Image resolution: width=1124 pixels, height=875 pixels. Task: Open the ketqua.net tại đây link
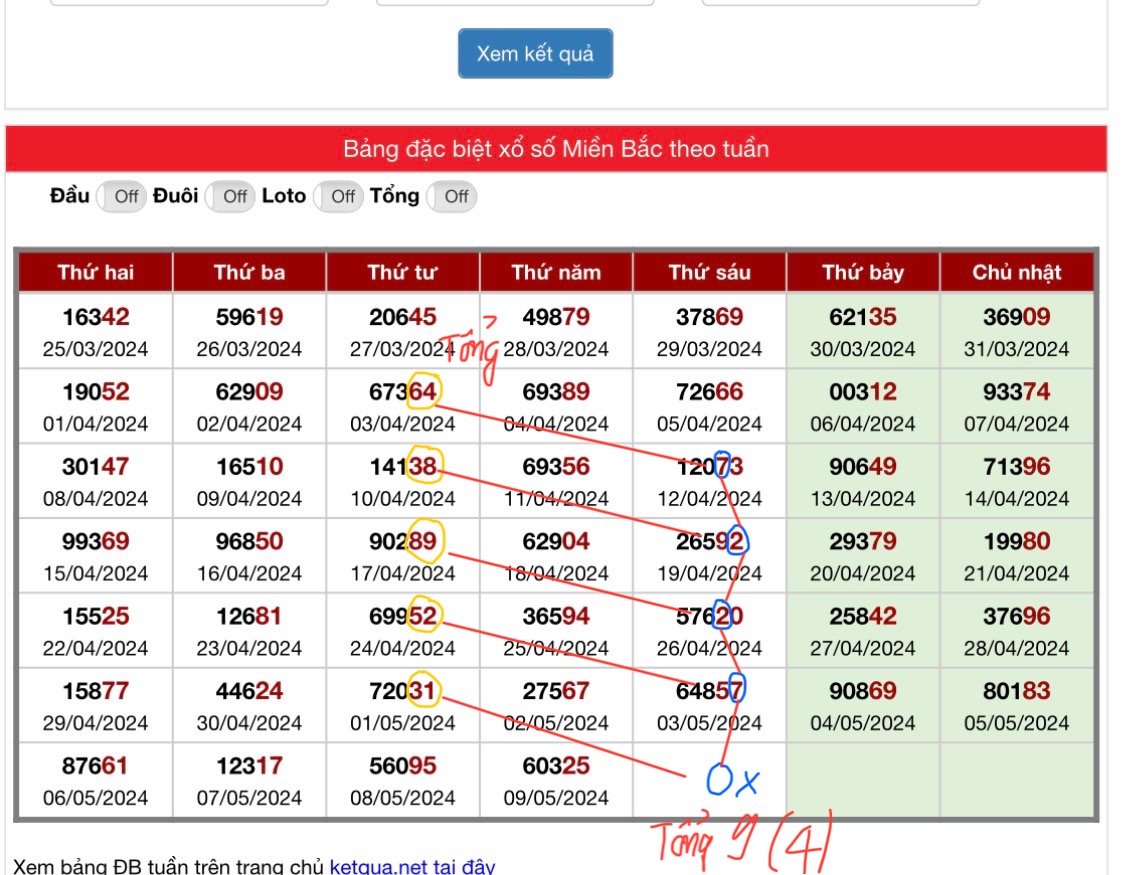412,866
